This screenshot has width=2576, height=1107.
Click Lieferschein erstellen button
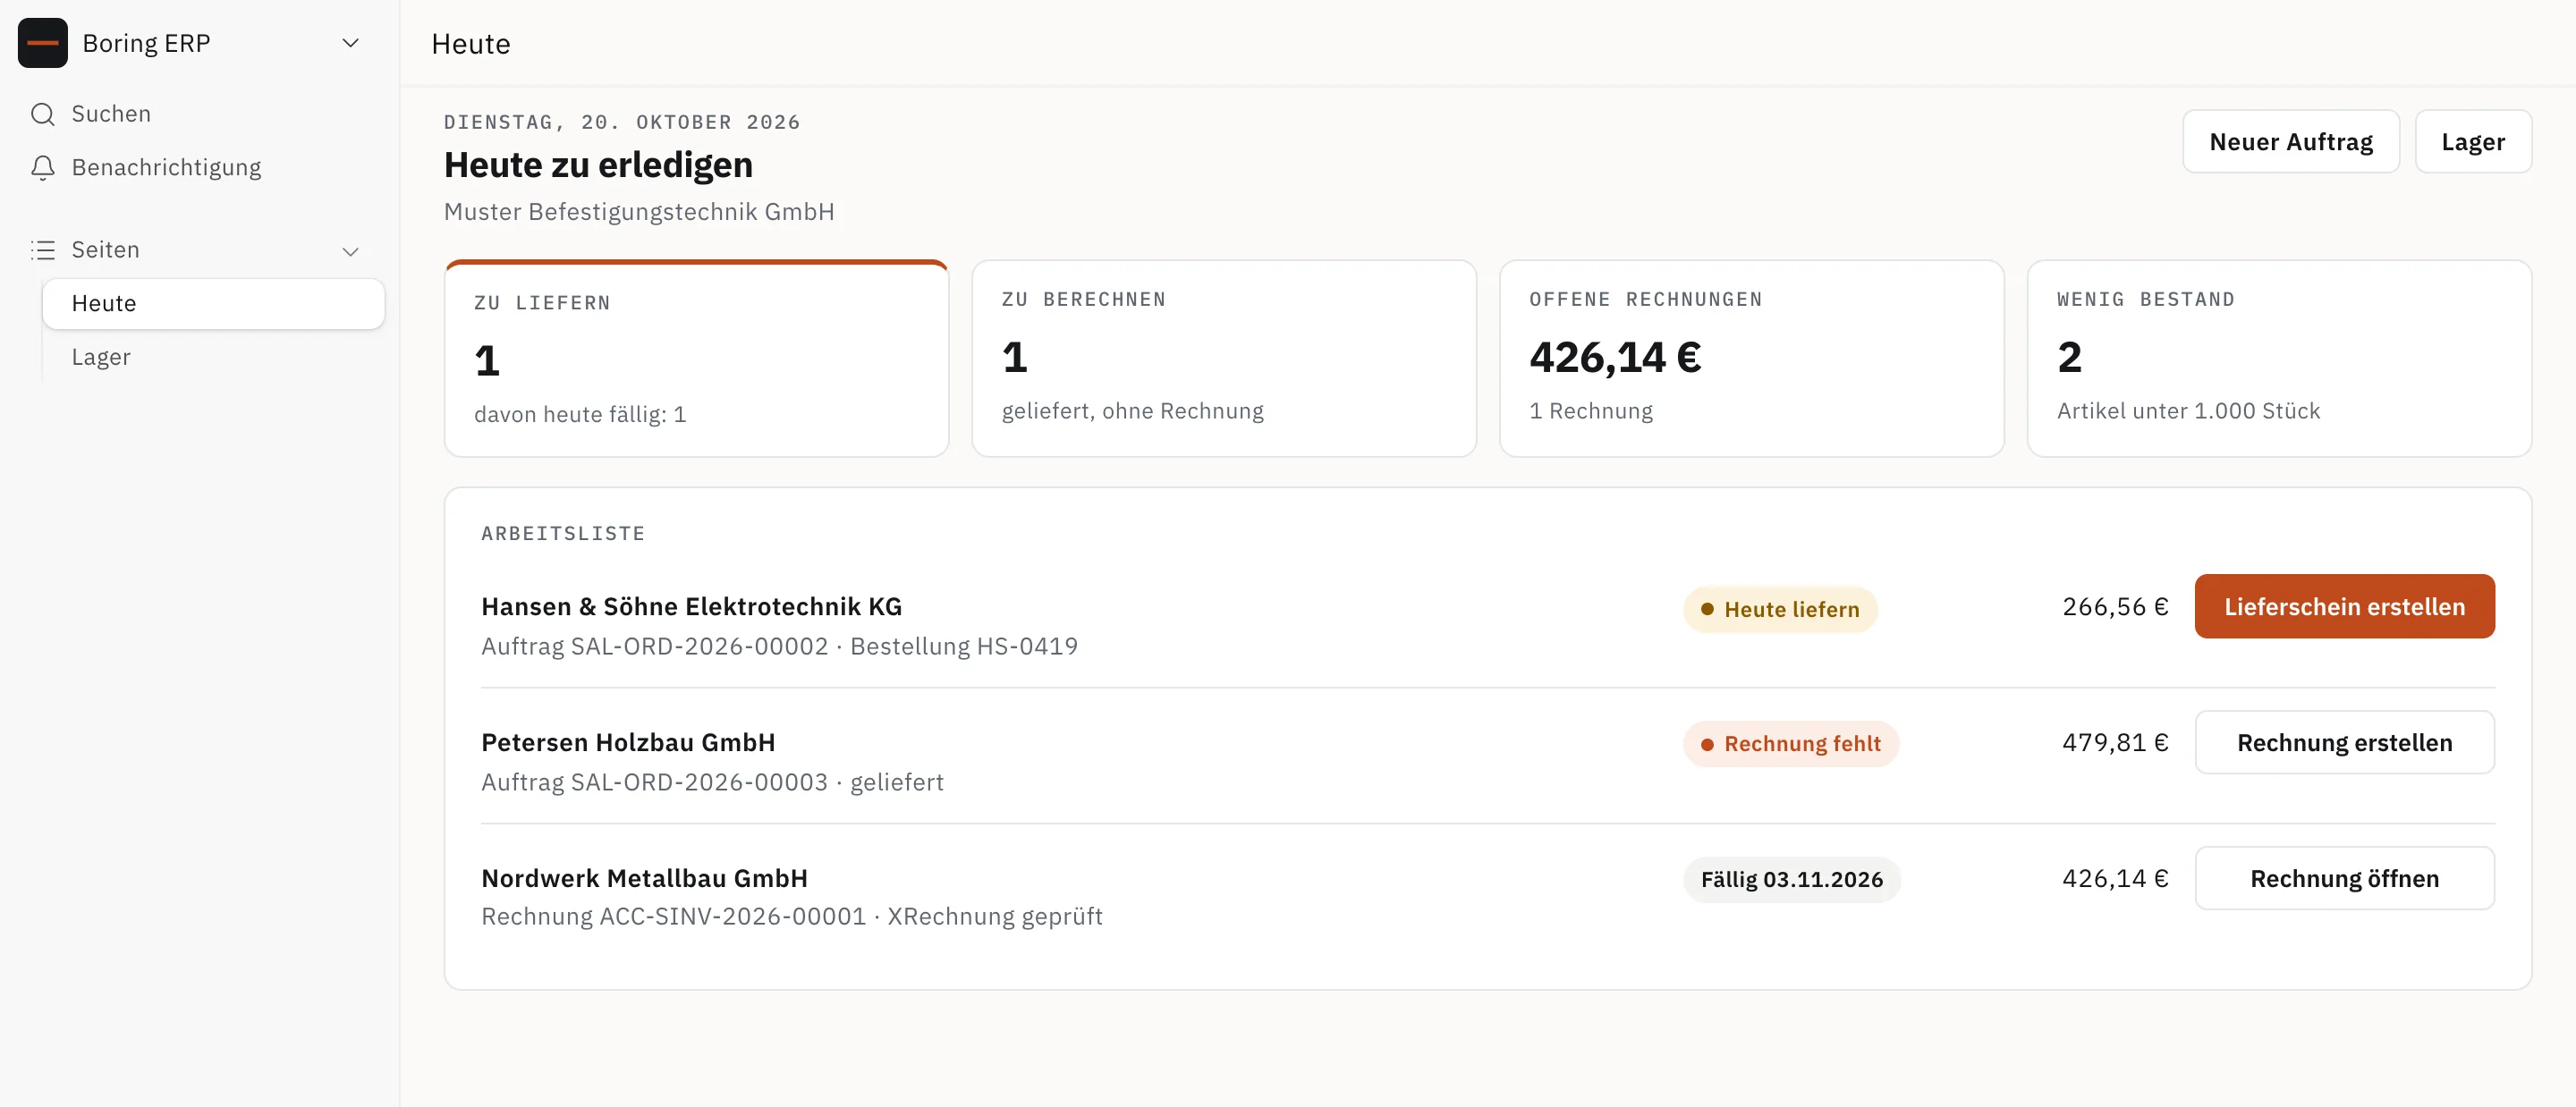click(x=2344, y=606)
